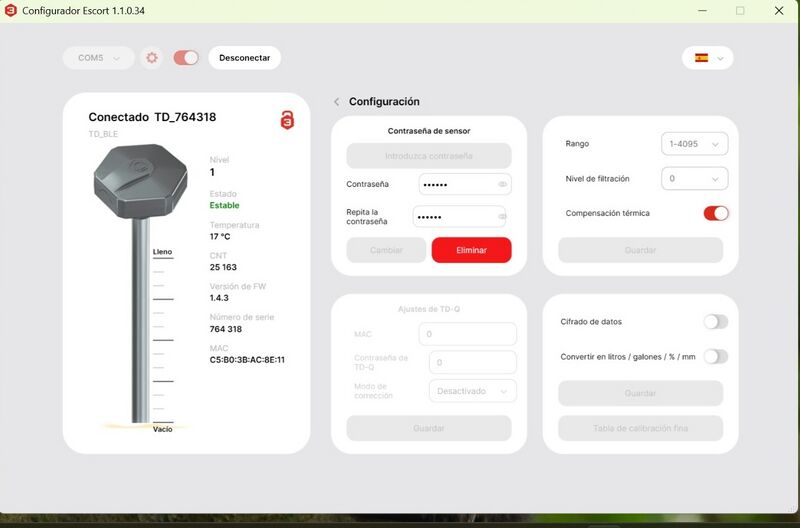Image resolution: width=800 pixels, height=528 pixels.
Task: Click the temperature value 17 °C
Action: point(220,236)
